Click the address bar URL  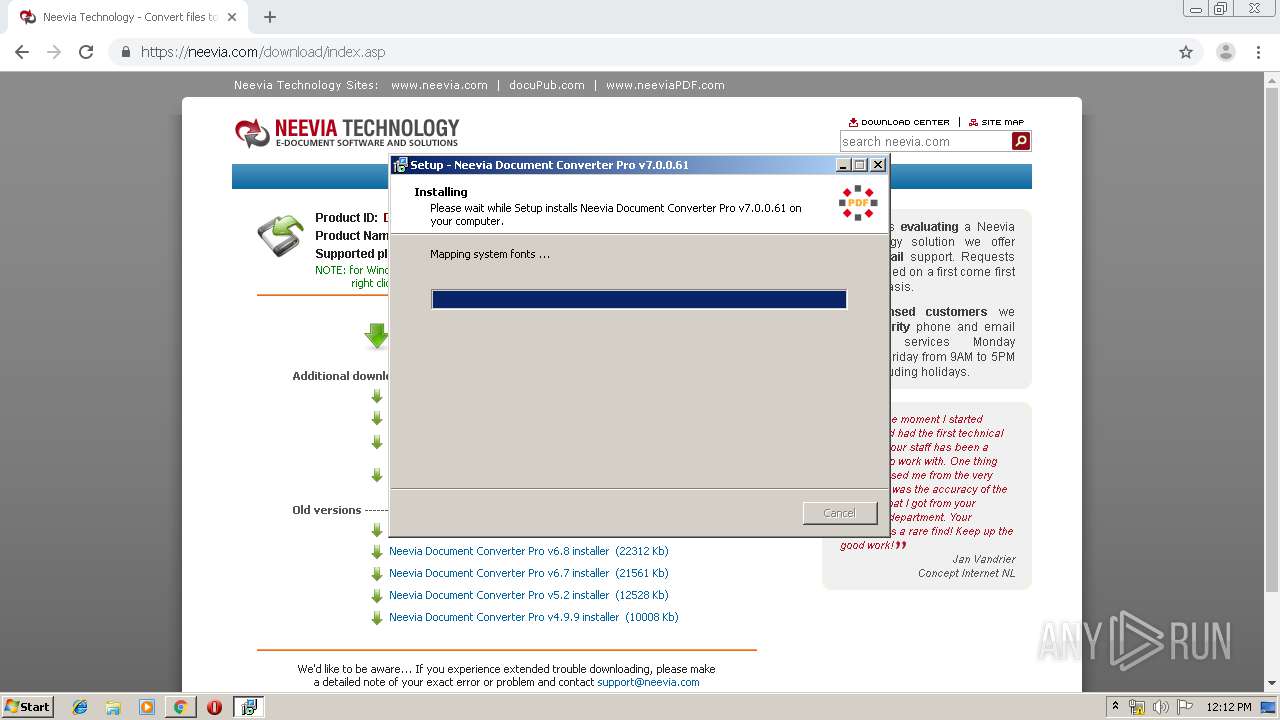[x=263, y=52]
